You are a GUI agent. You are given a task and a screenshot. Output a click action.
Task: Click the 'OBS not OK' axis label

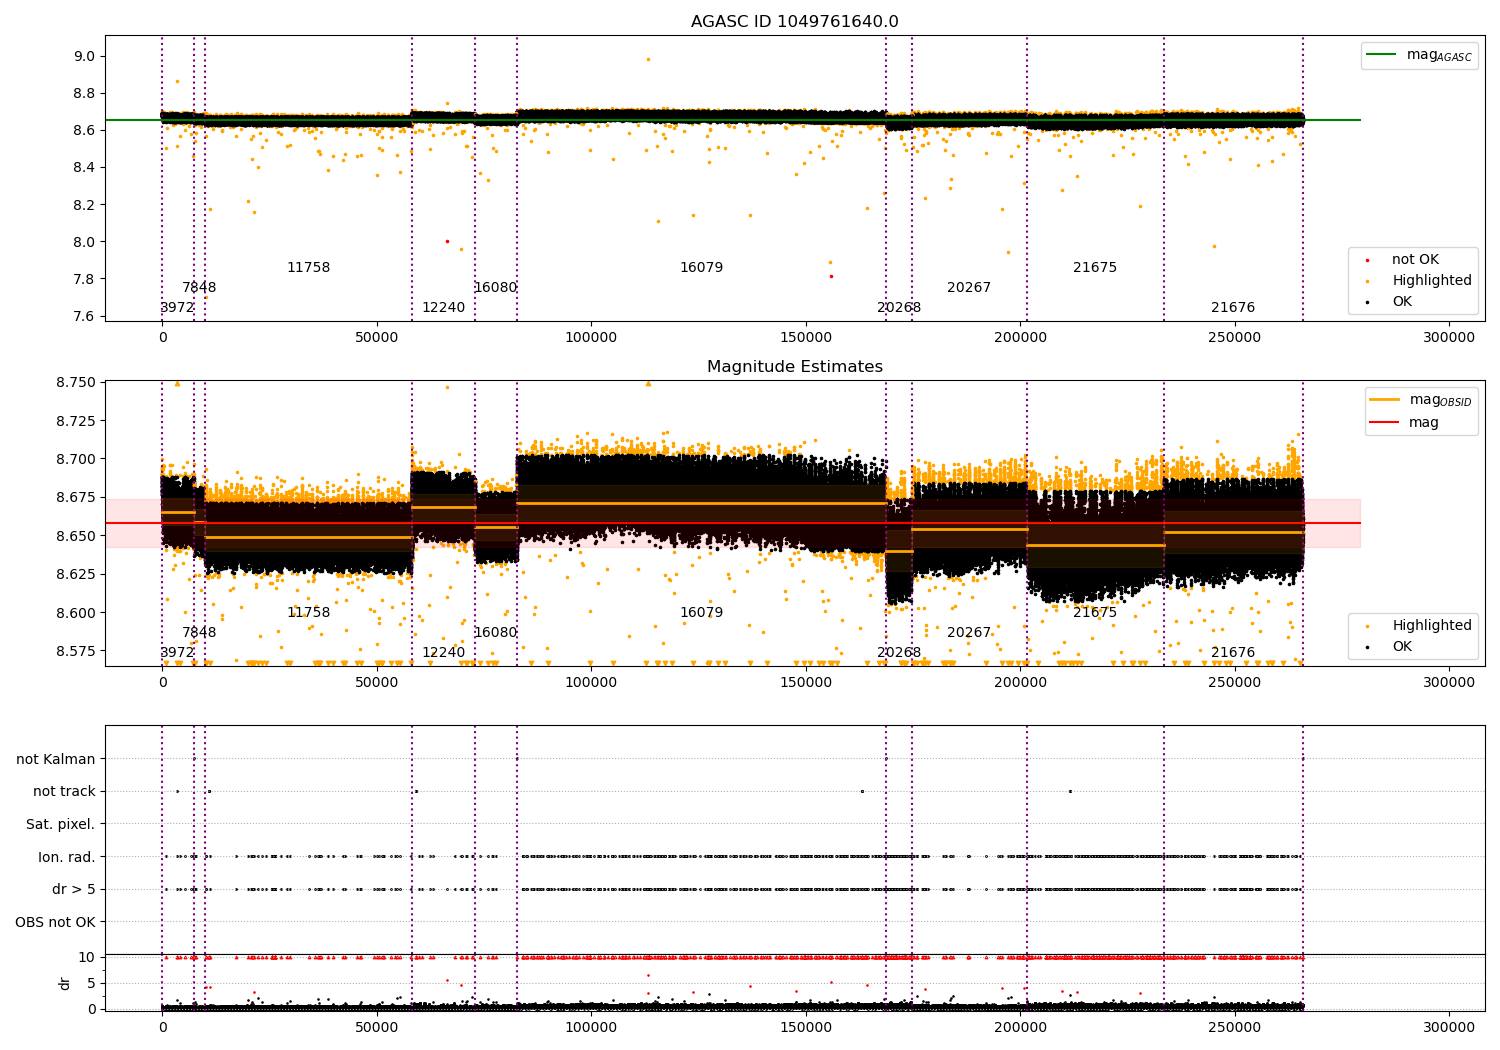pyautogui.click(x=56, y=922)
